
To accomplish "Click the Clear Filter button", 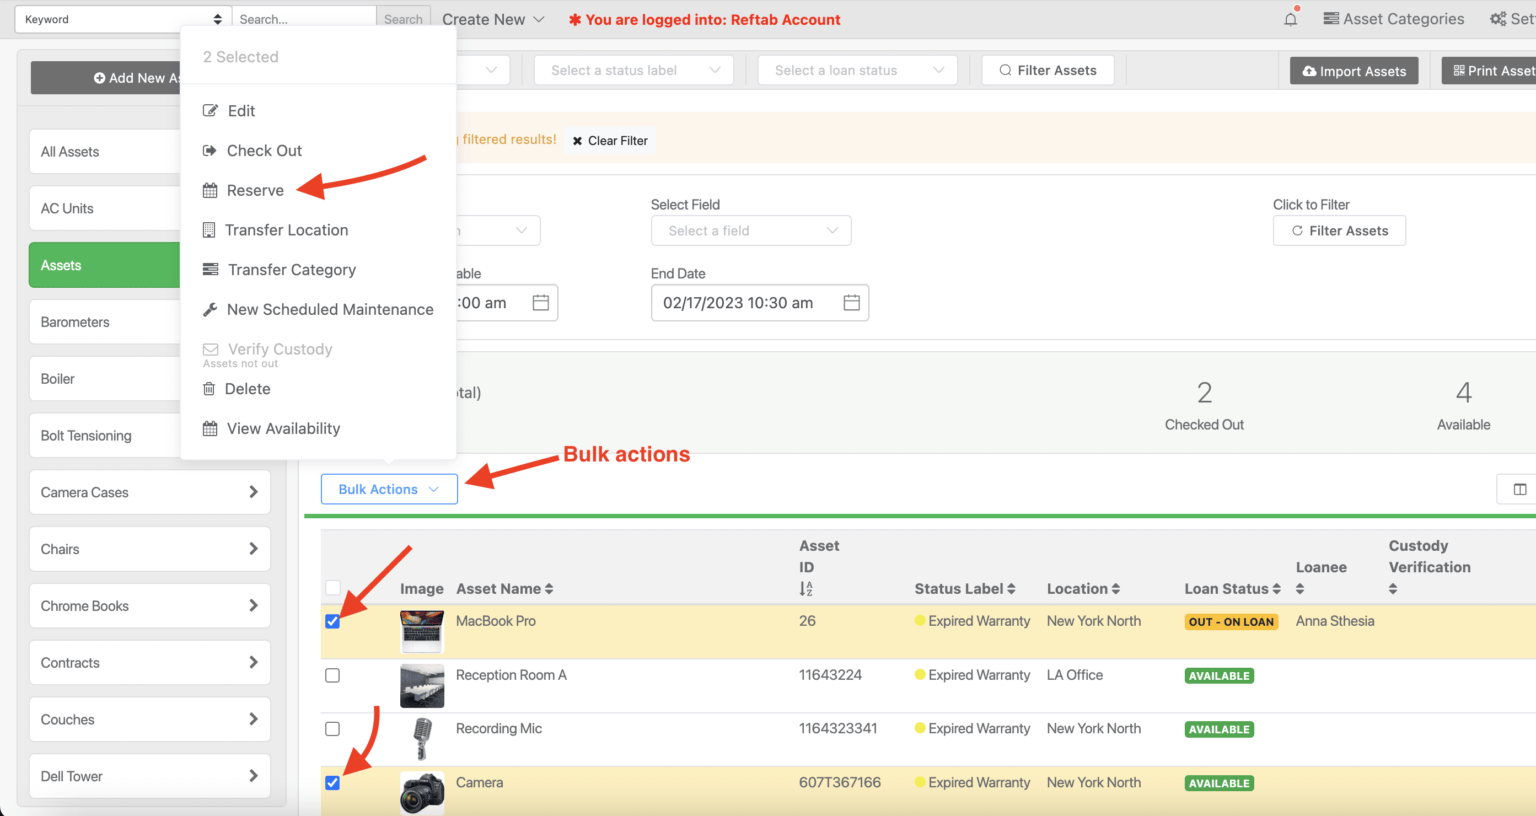I will pyautogui.click(x=609, y=140).
